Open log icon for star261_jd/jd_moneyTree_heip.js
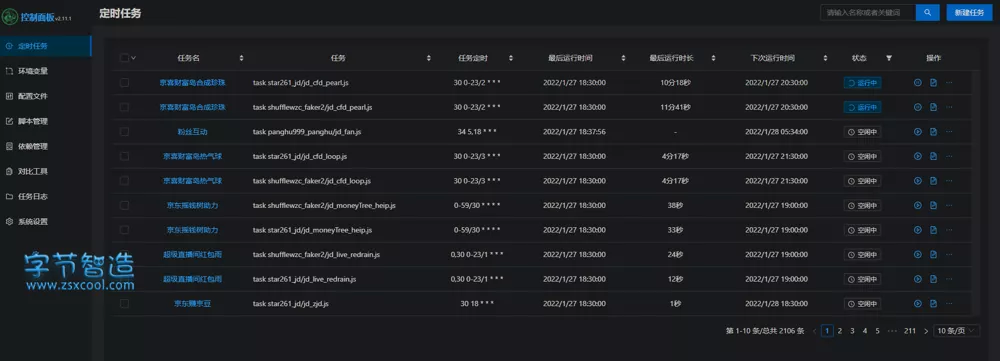The image size is (1000, 361). [934, 230]
